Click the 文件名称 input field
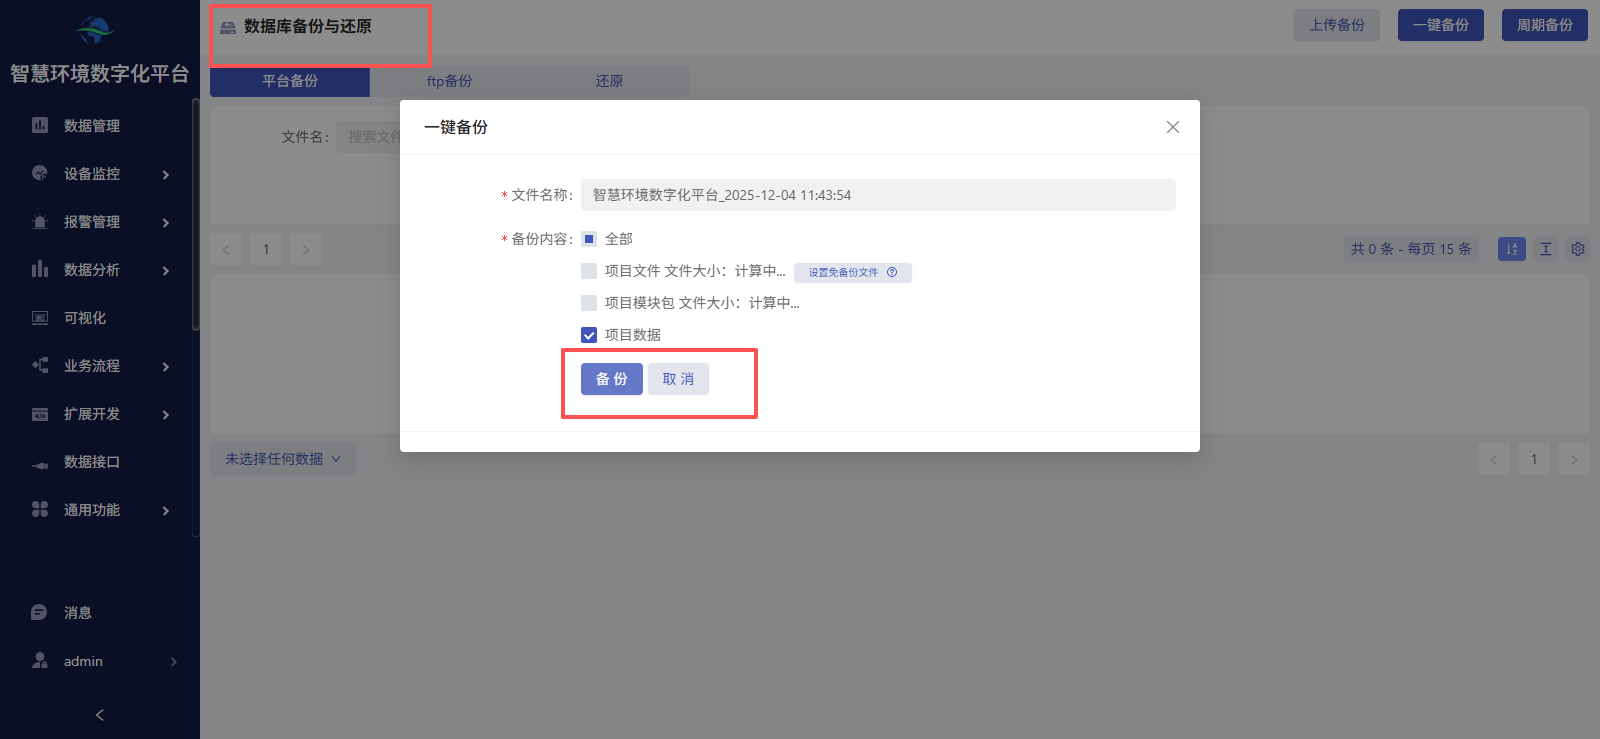The width and height of the screenshot is (1600, 739). (878, 195)
